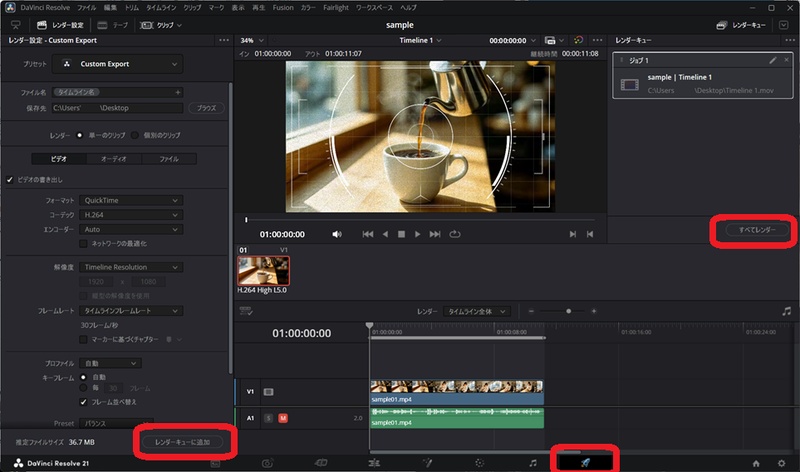Open Timeline 1 selector dropdown
The image size is (800, 472).
point(420,40)
